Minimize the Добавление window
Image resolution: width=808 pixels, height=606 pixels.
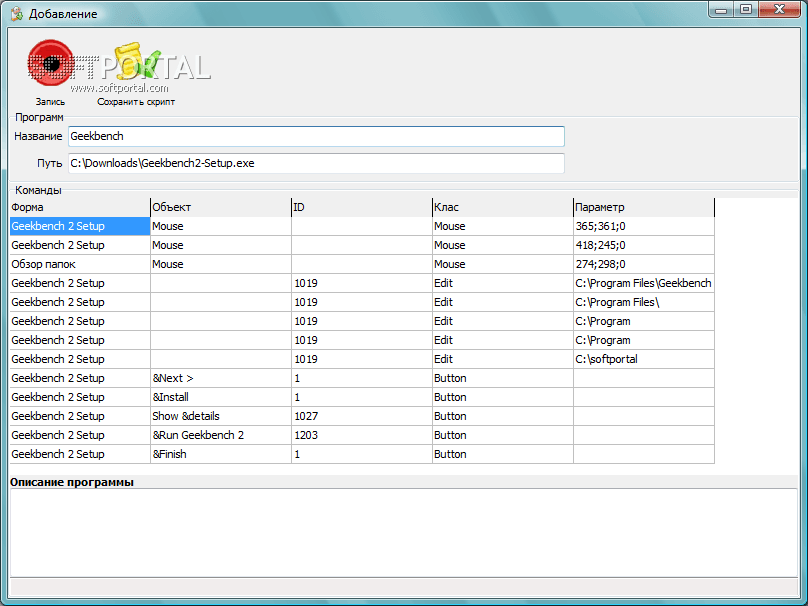(x=721, y=10)
